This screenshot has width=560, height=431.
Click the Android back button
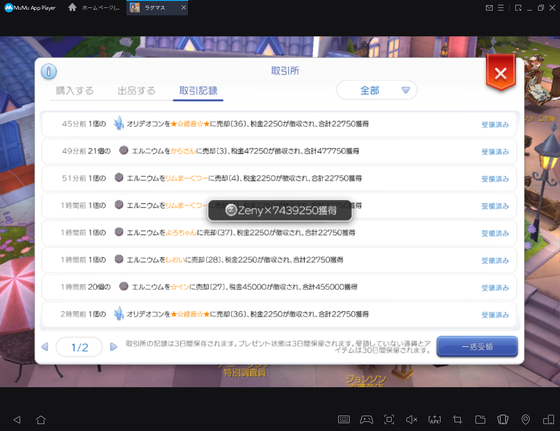[x=17, y=420]
